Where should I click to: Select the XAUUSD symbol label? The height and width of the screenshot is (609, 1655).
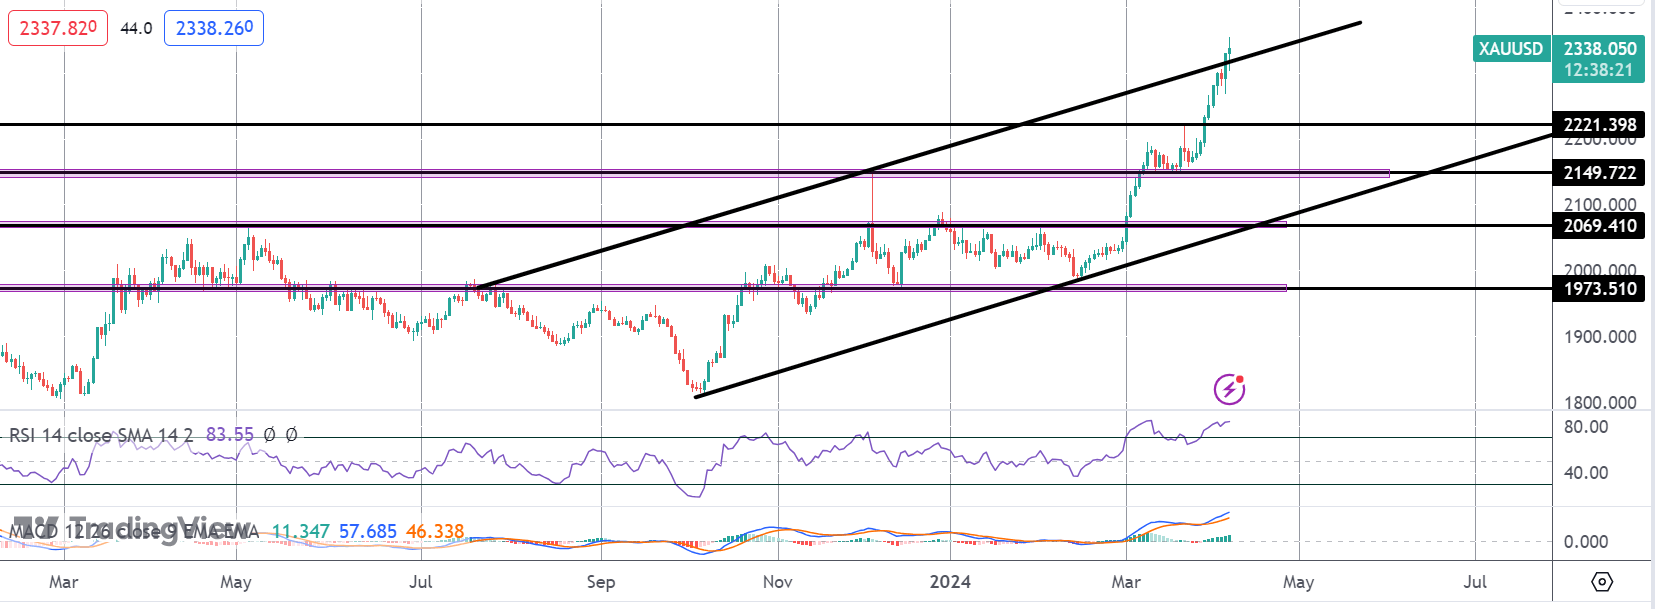pos(1511,48)
